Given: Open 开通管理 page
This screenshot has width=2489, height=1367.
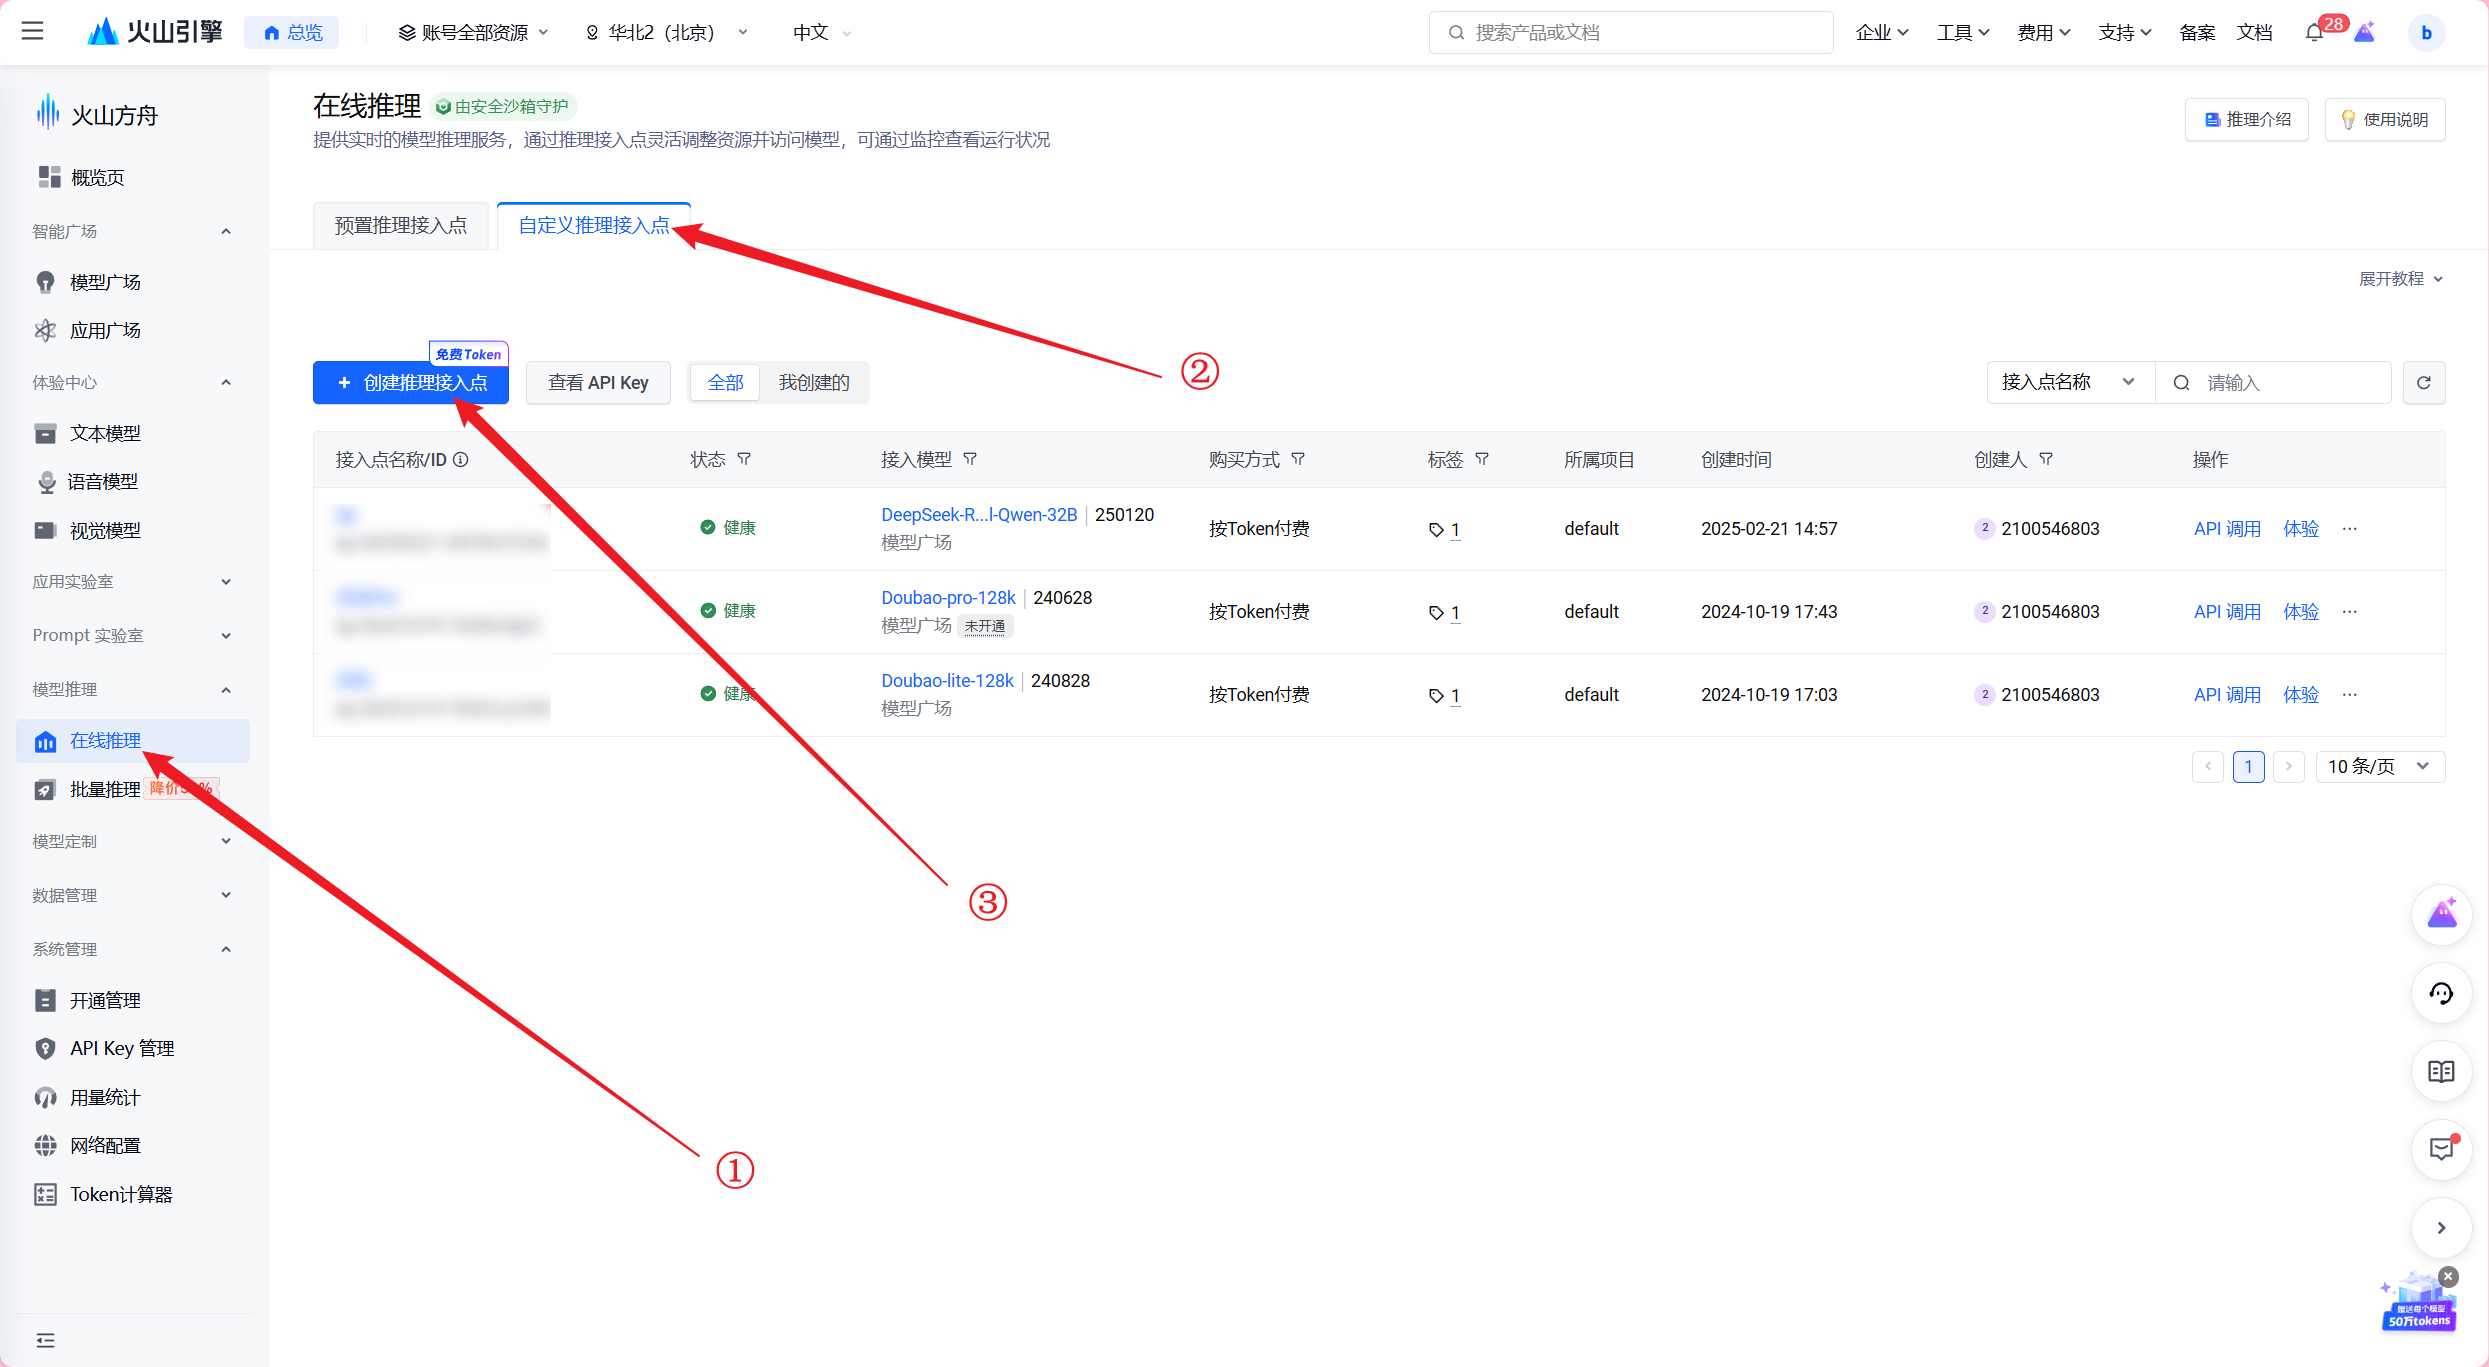Looking at the screenshot, I should pos(105,1000).
